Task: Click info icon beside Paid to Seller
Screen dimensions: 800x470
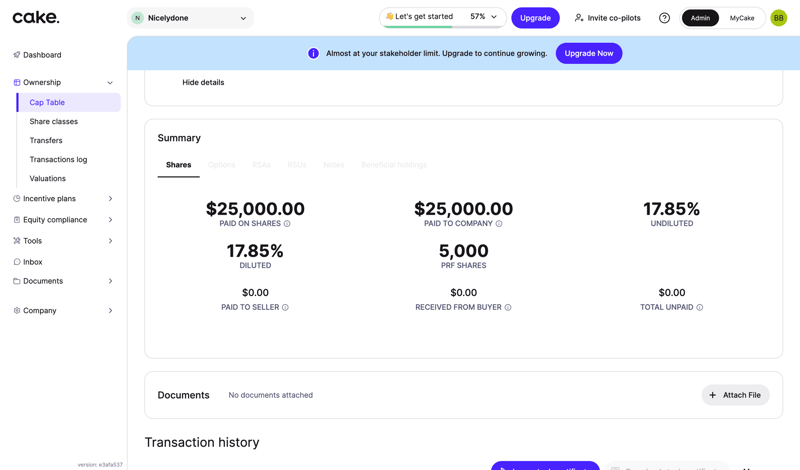Action: pyautogui.click(x=285, y=308)
